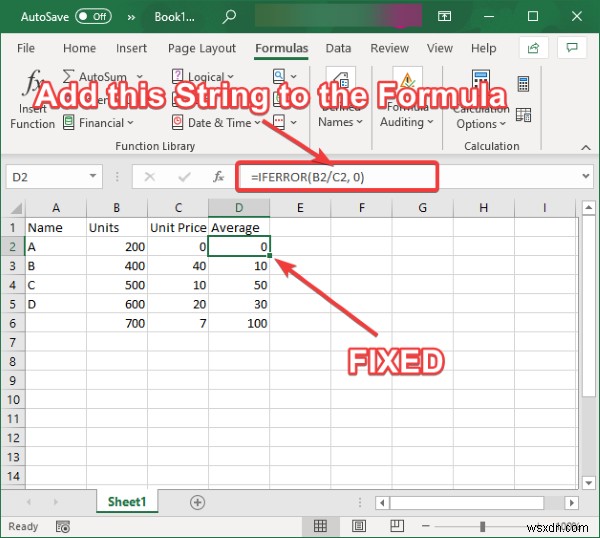Click the cell containing 100
Image resolution: width=600 pixels, height=538 pixels.
239,323
